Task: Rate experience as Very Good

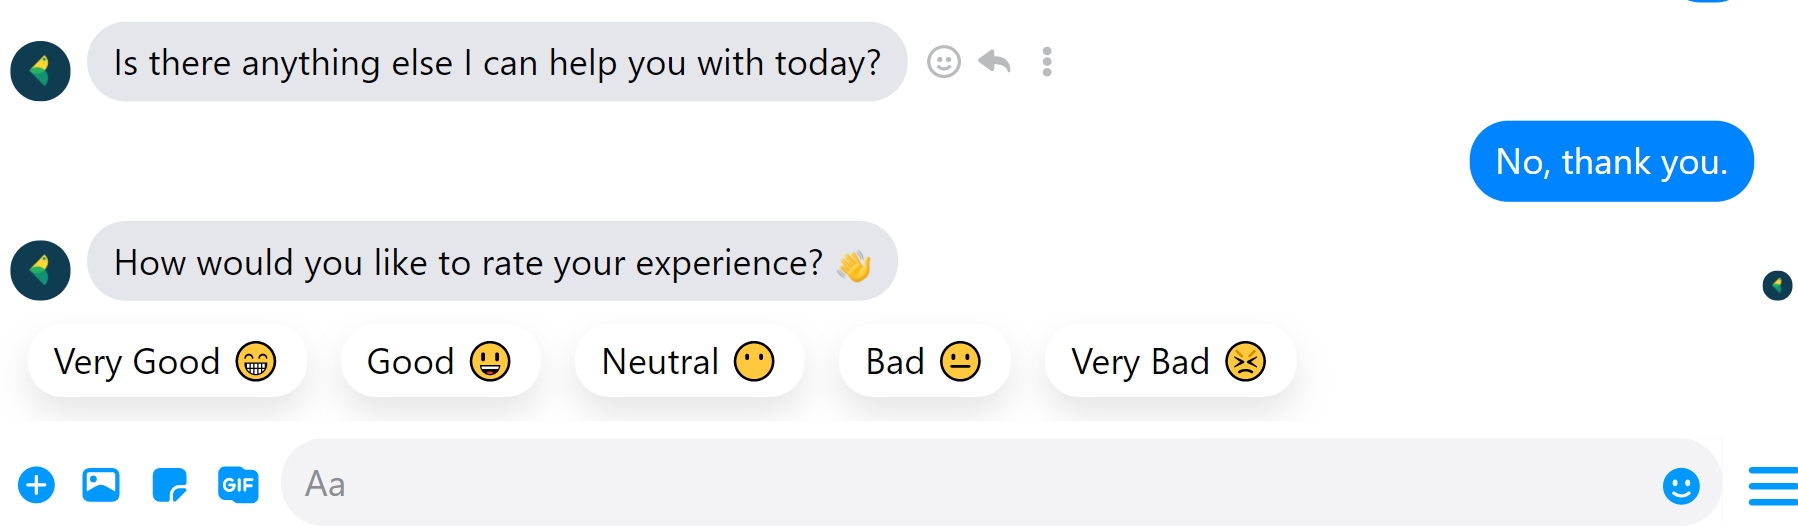Action: 166,361
